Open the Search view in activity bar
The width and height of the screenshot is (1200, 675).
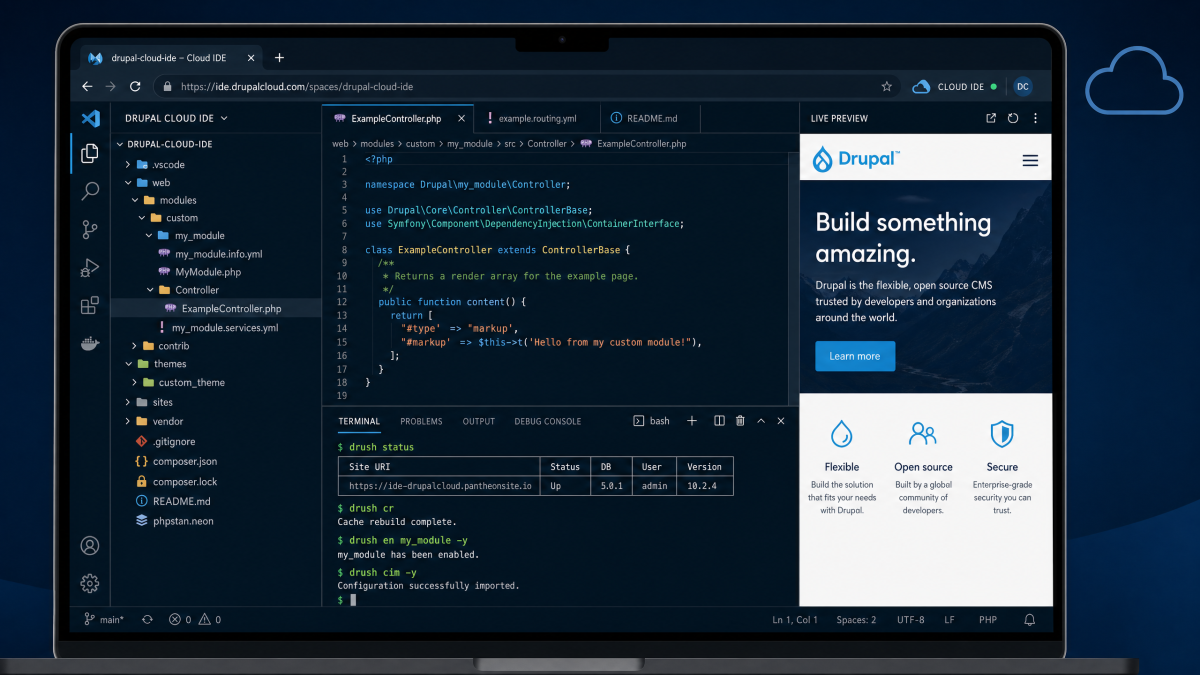(90, 191)
